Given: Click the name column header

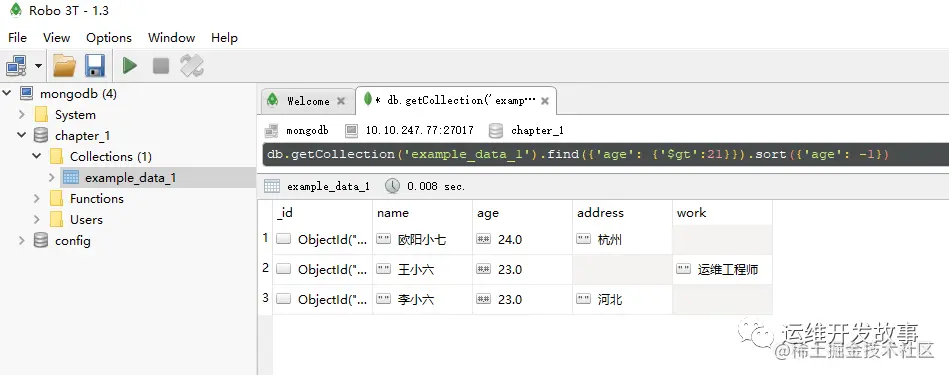Looking at the screenshot, I should pyautogui.click(x=422, y=213).
